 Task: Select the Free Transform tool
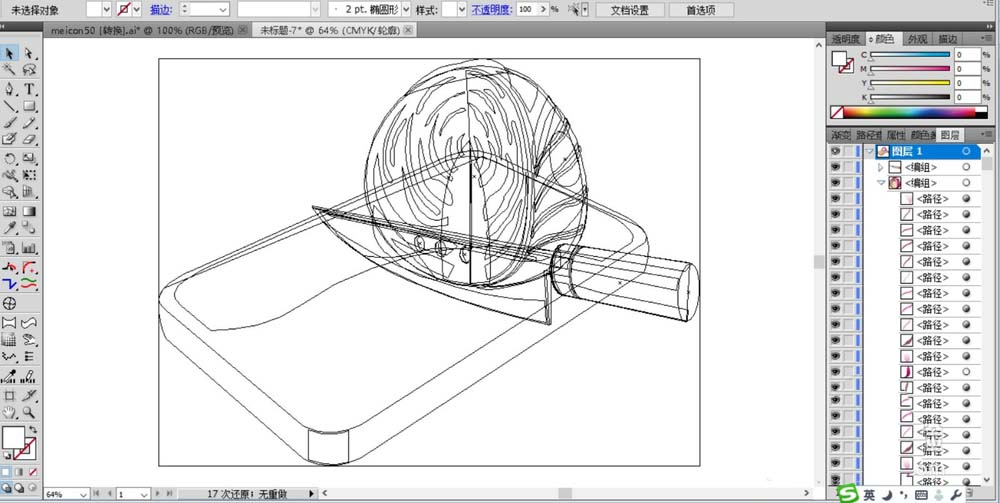coord(29,175)
